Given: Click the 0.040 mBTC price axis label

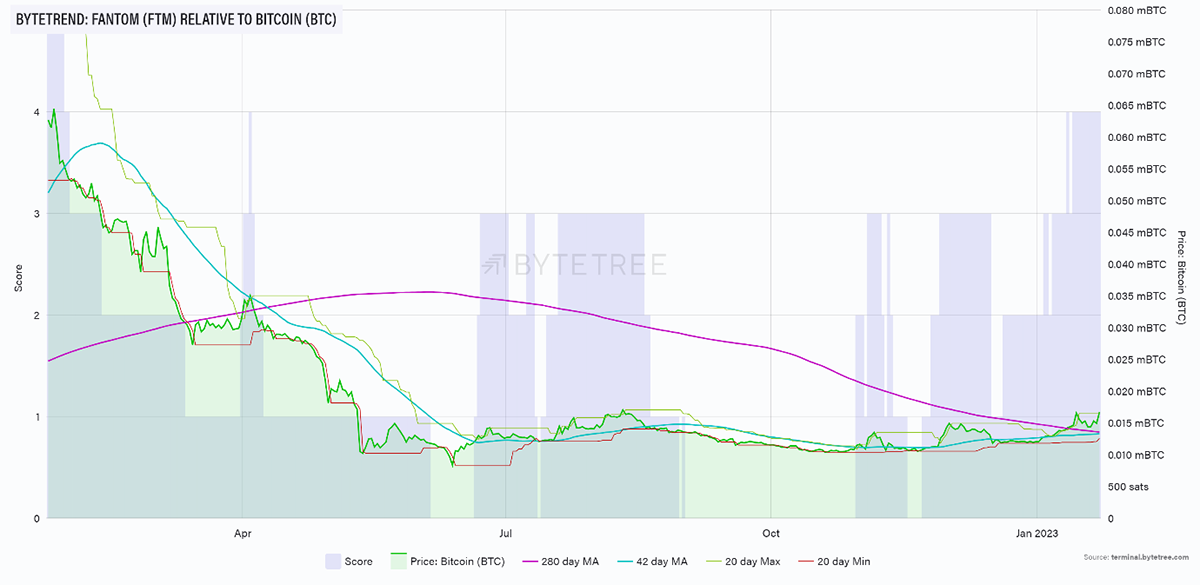Looking at the screenshot, I should point(1137,264).
